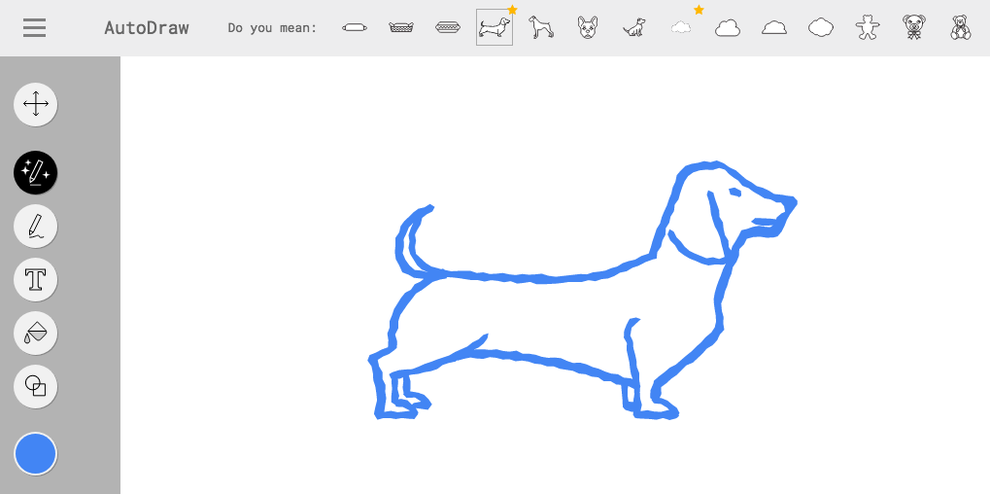Open the Shape tool
This screenshot has width=990, height=494.
point(36,386)
